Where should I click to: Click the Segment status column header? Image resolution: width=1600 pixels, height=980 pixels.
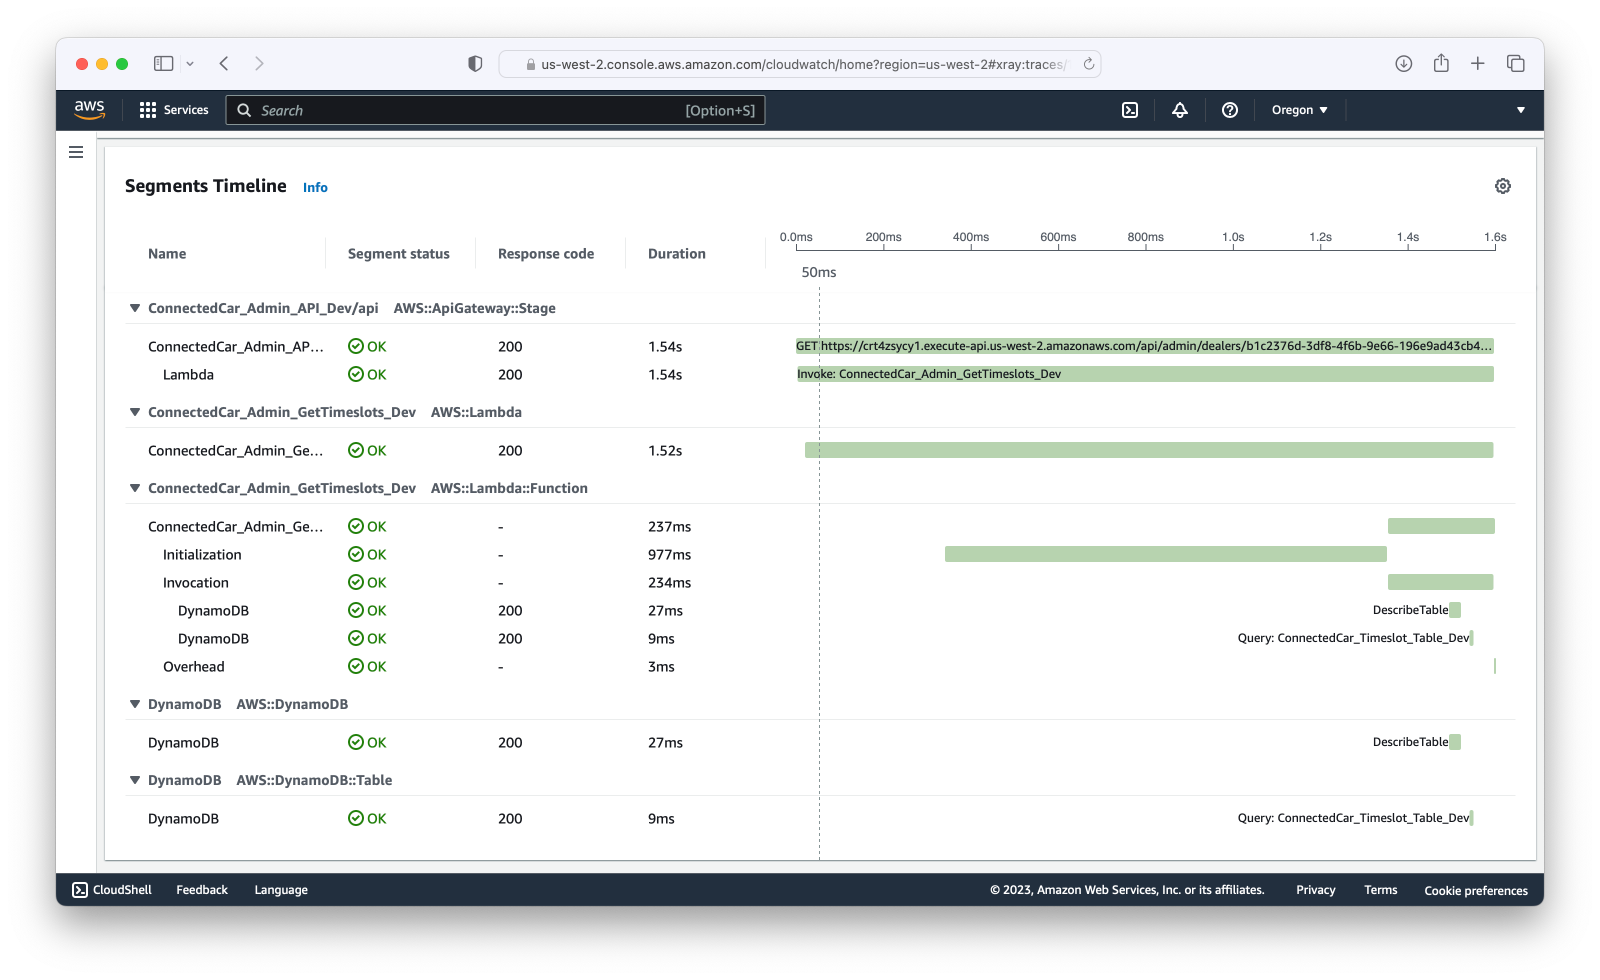399,254
